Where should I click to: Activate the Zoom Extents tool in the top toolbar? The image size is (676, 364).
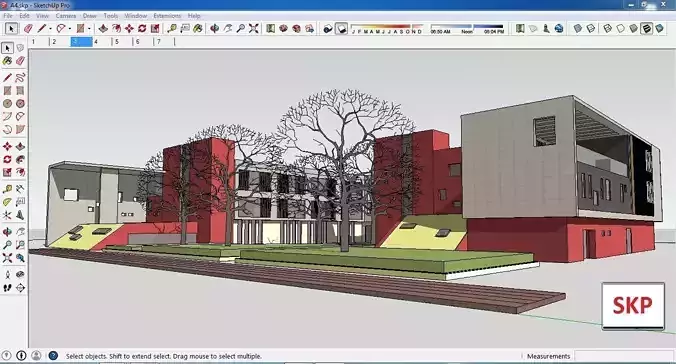254,28
